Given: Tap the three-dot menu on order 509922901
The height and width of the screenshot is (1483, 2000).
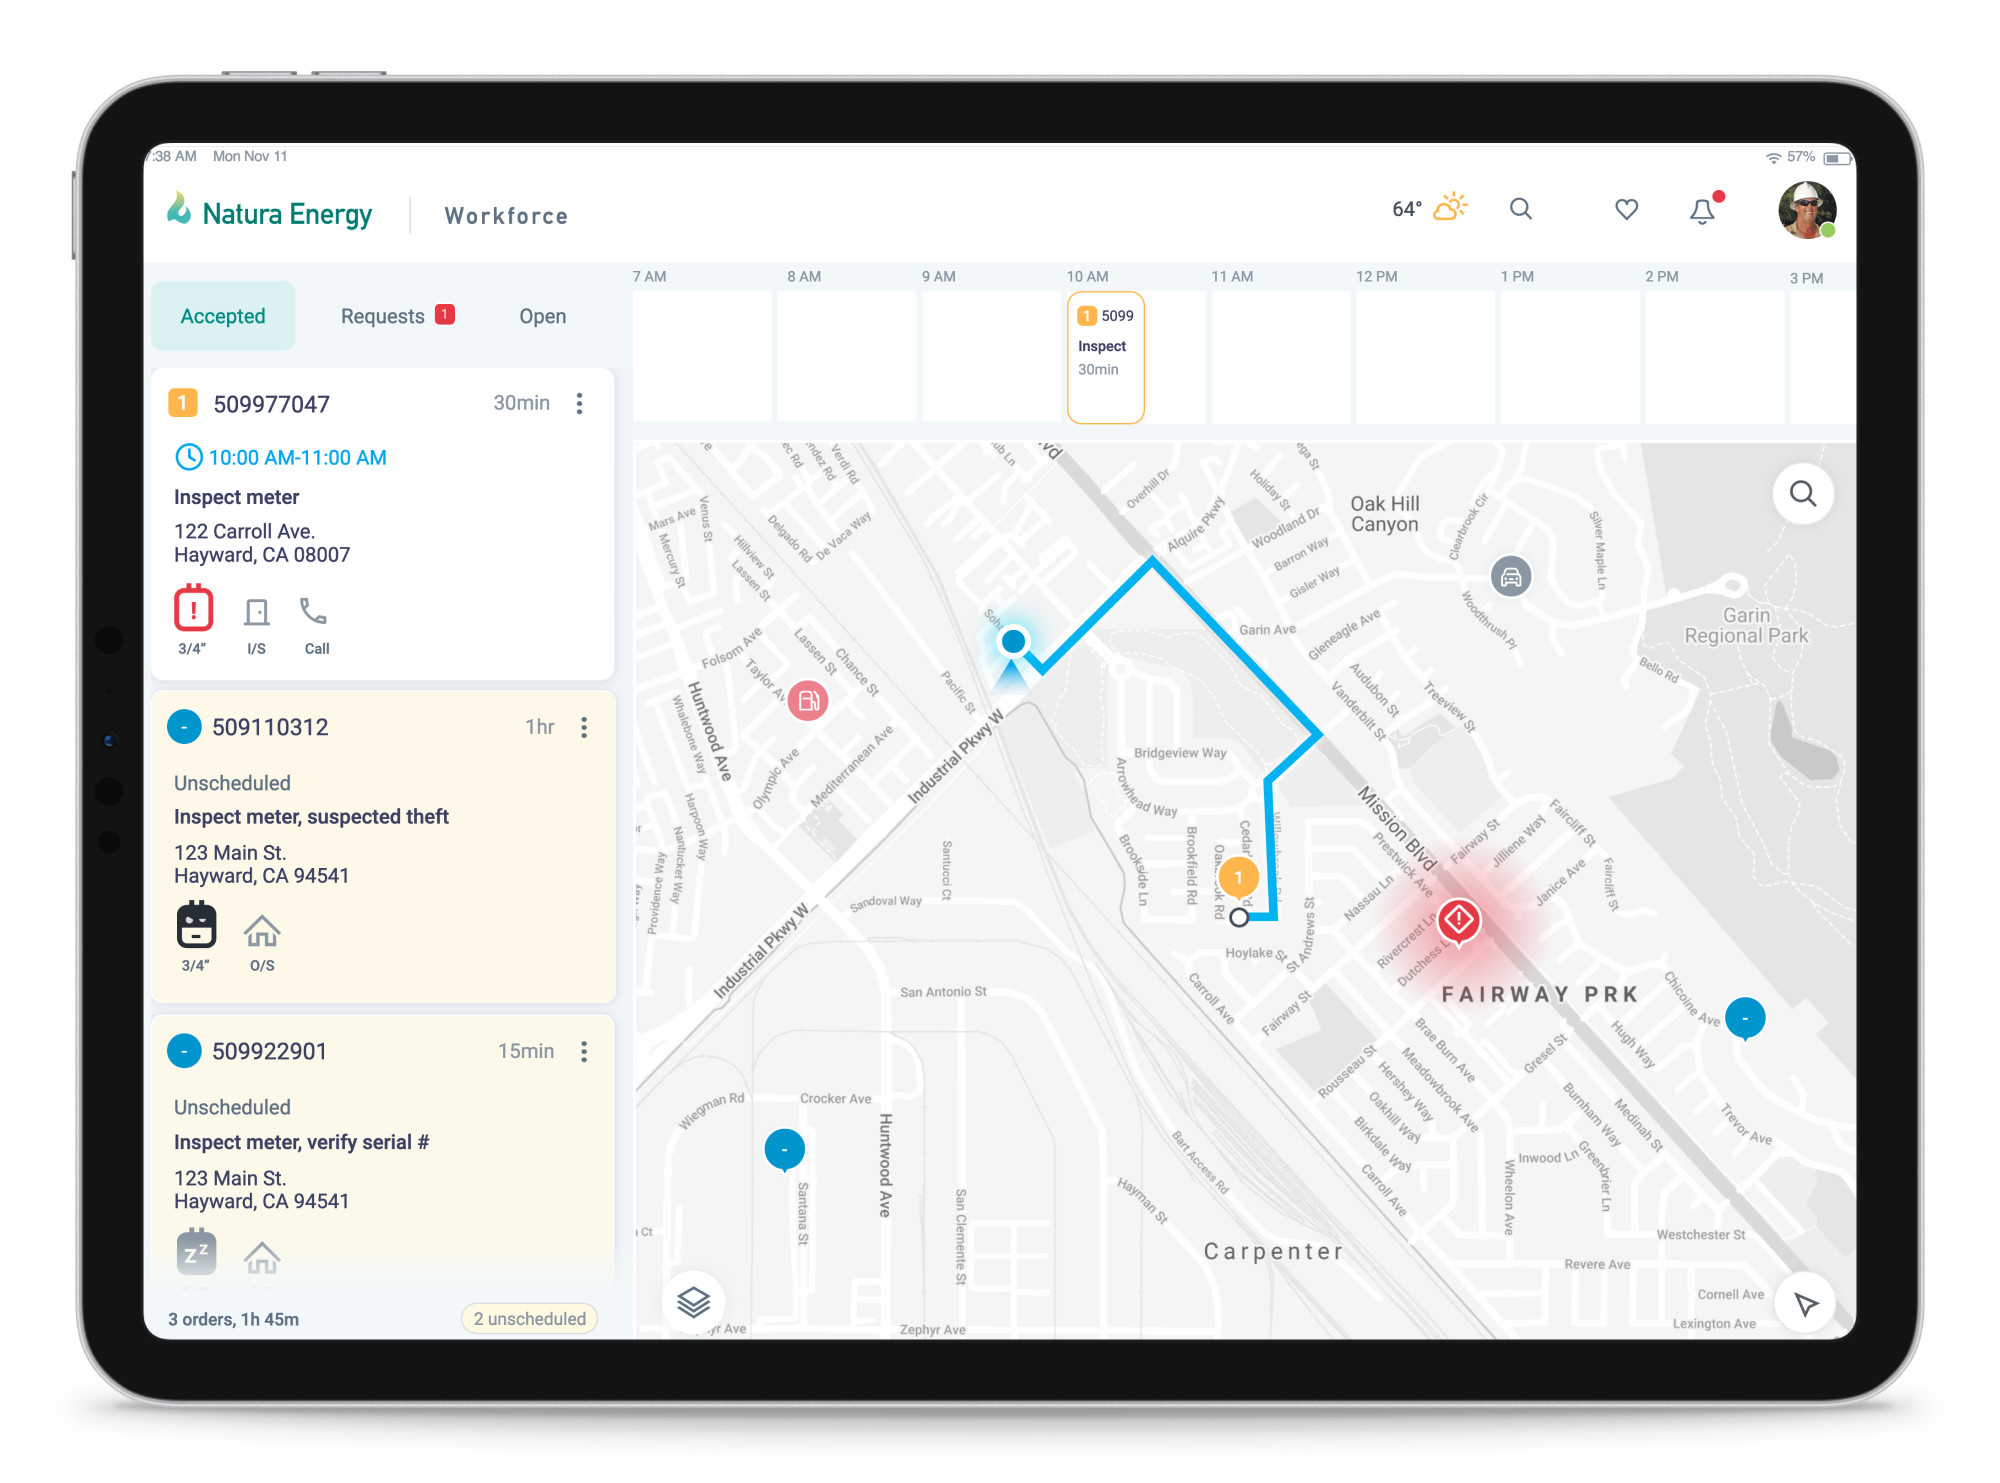Looking at the screenshot, I should 584,1051.
